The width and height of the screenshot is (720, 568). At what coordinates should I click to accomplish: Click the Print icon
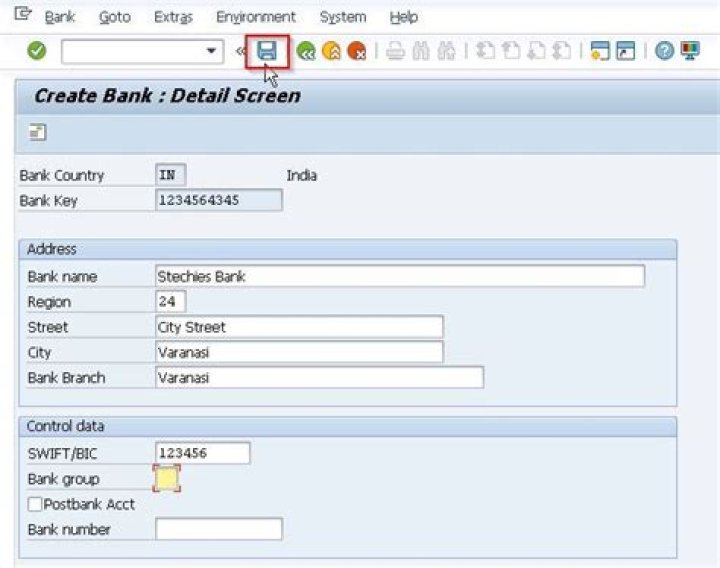click(395, 51)
